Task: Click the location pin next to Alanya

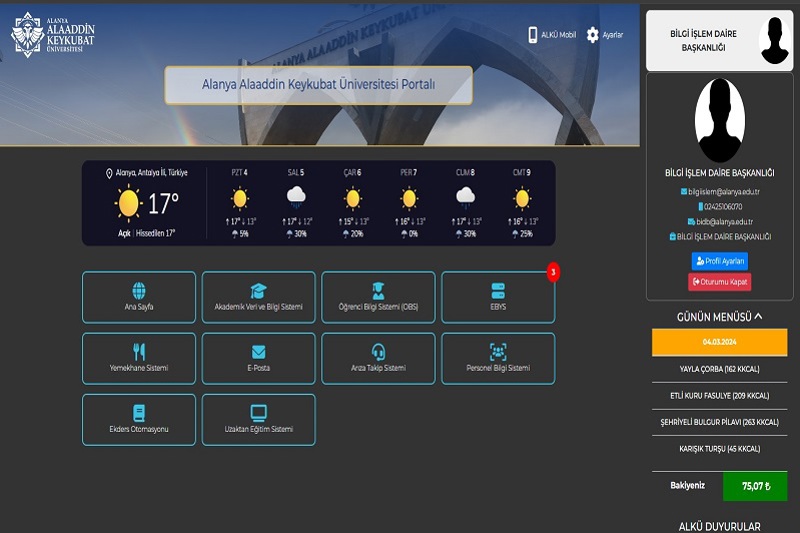Action: 109,173
